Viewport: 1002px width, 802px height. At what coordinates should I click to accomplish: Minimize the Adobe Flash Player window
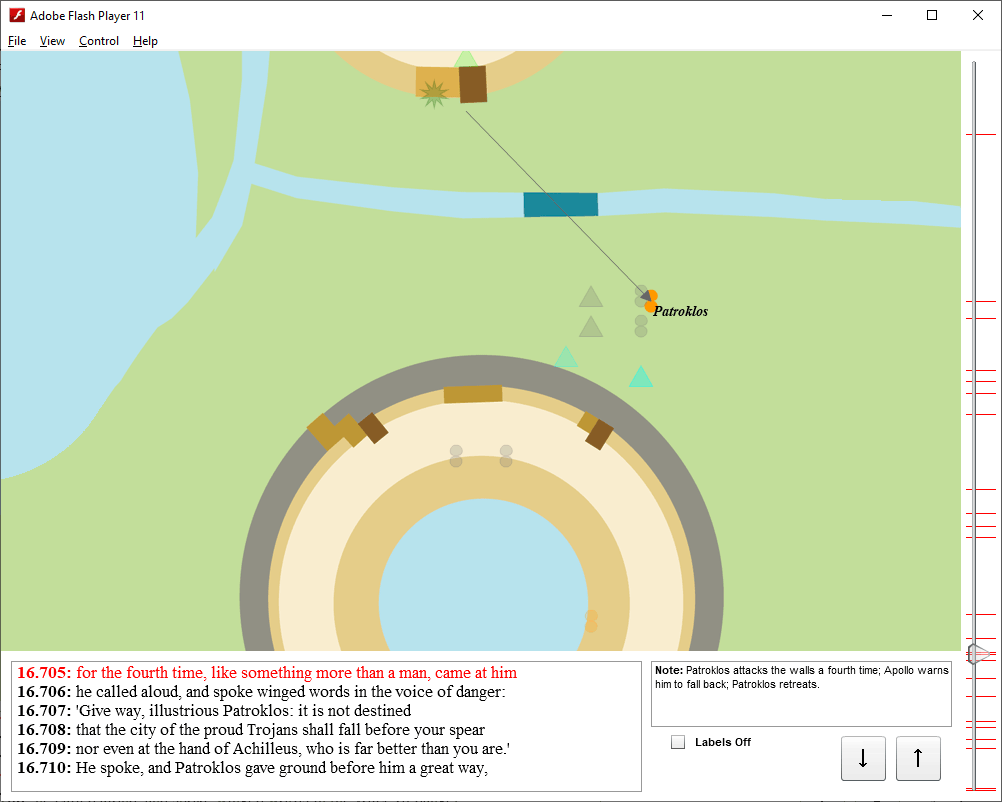(886, 15)
